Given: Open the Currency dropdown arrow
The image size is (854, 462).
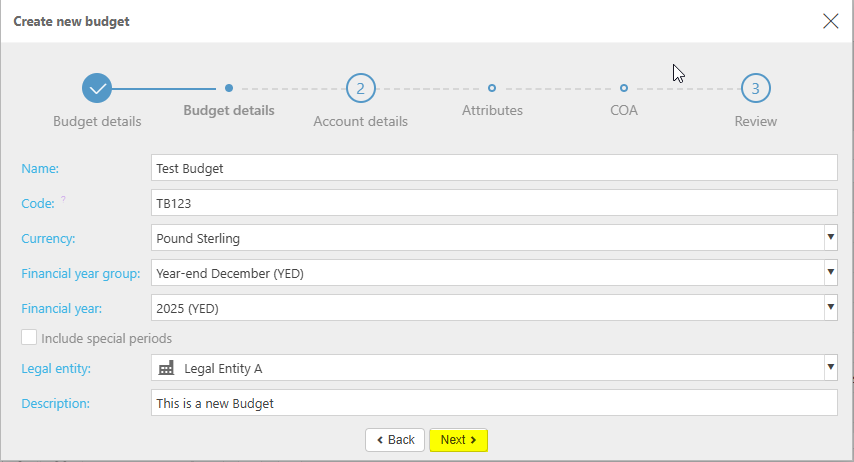Looking at the screenshot, I should (x=829, y=238).
